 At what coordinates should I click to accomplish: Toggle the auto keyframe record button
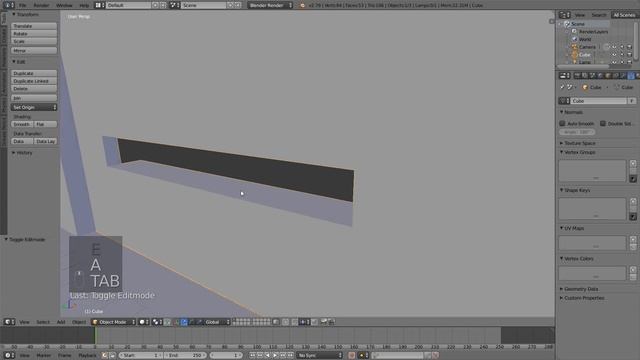coord(351,356)
